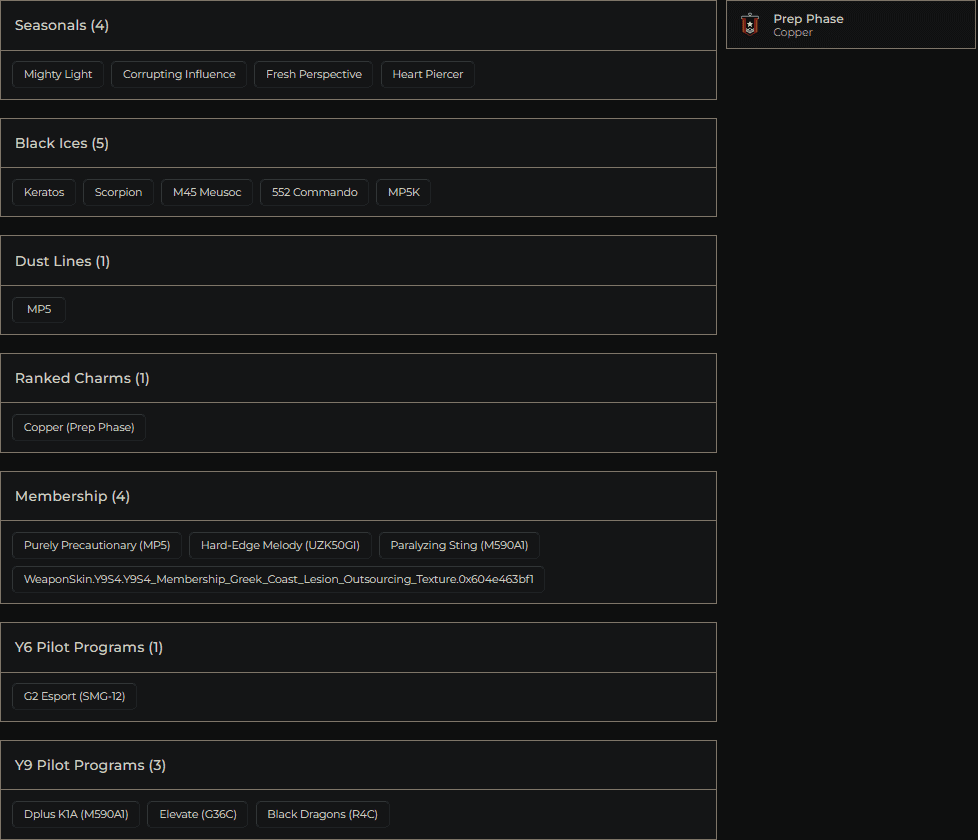Pick the 552 Commando tag
Image resolution: width=978 pixels, height=840 pixels.
[314, 193]
